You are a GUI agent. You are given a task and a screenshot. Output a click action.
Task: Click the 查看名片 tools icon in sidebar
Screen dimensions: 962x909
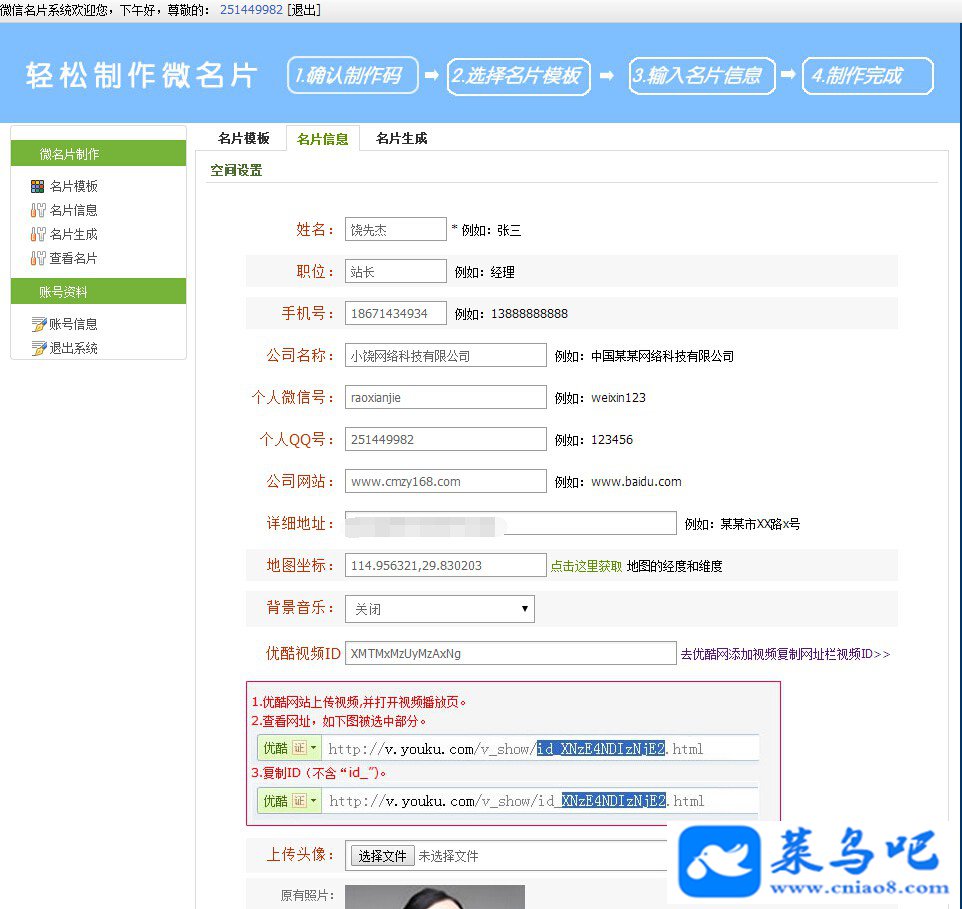[37, 258]
